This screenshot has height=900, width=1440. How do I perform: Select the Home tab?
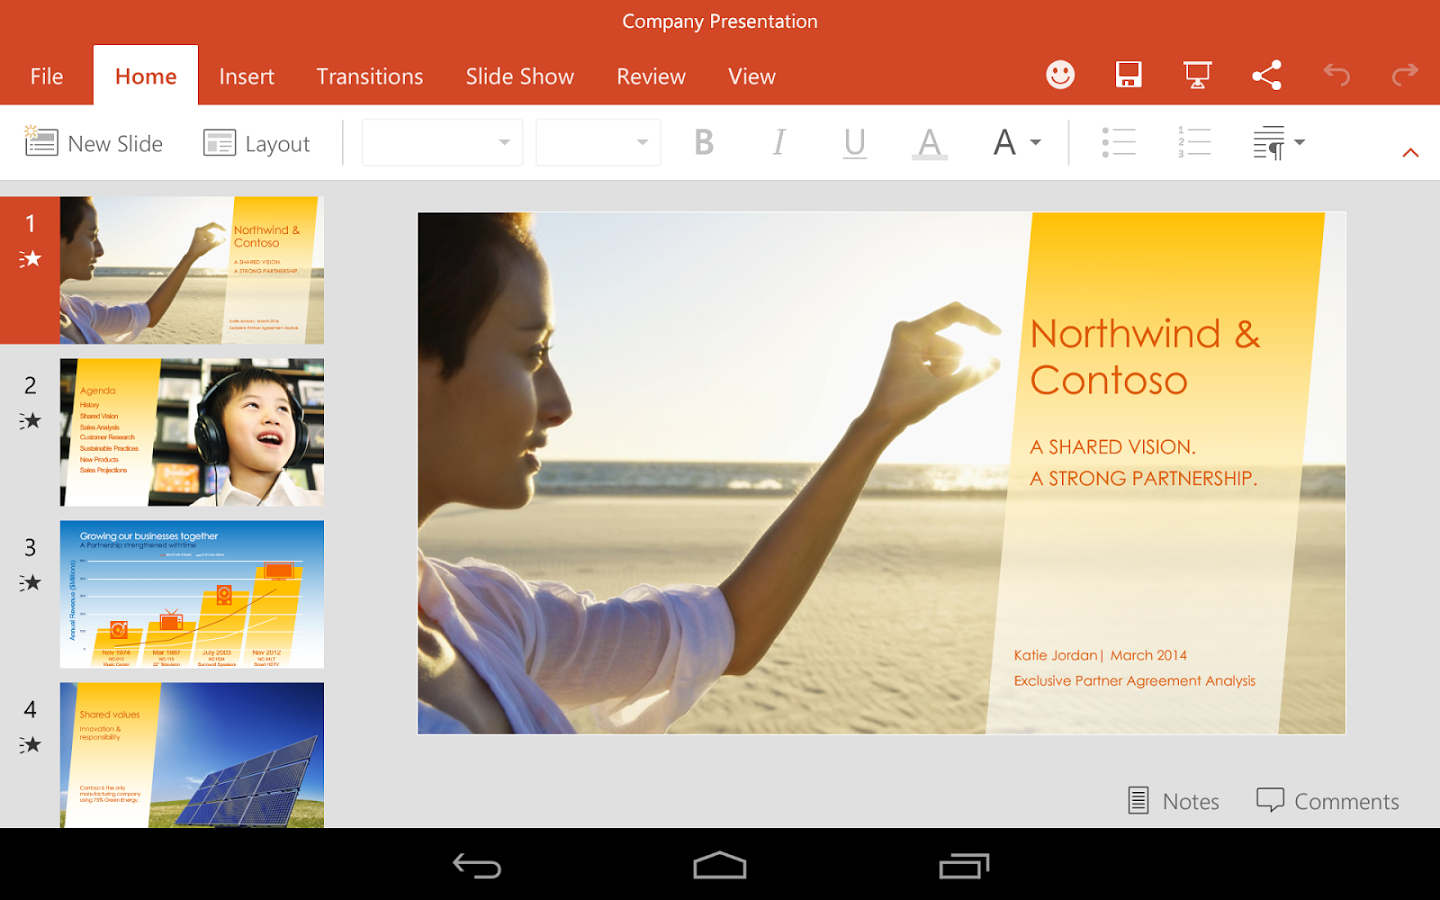146,76
